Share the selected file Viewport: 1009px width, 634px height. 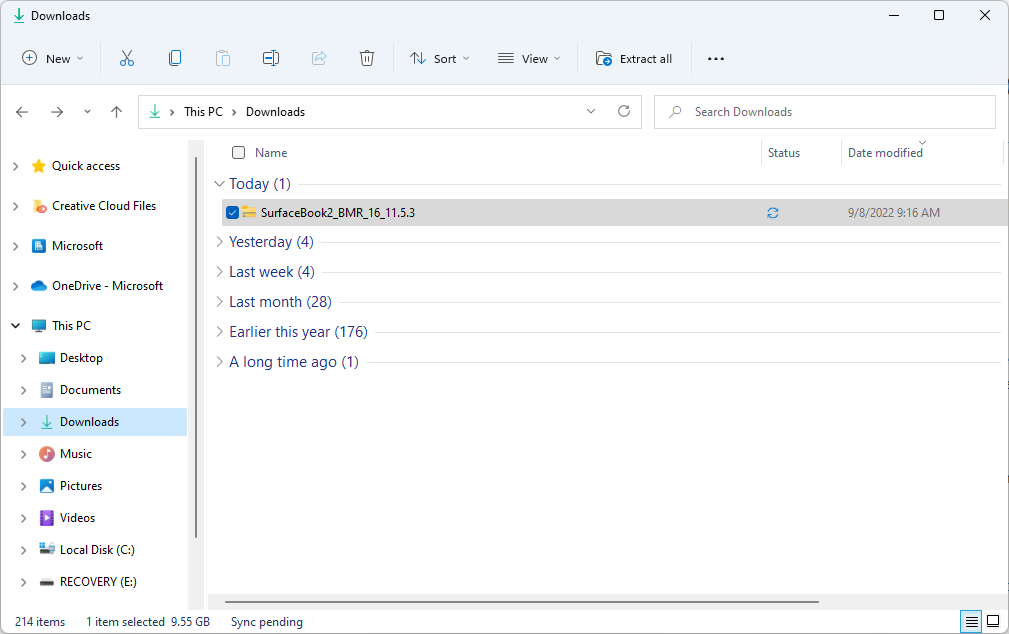click(x=319, y=58)
